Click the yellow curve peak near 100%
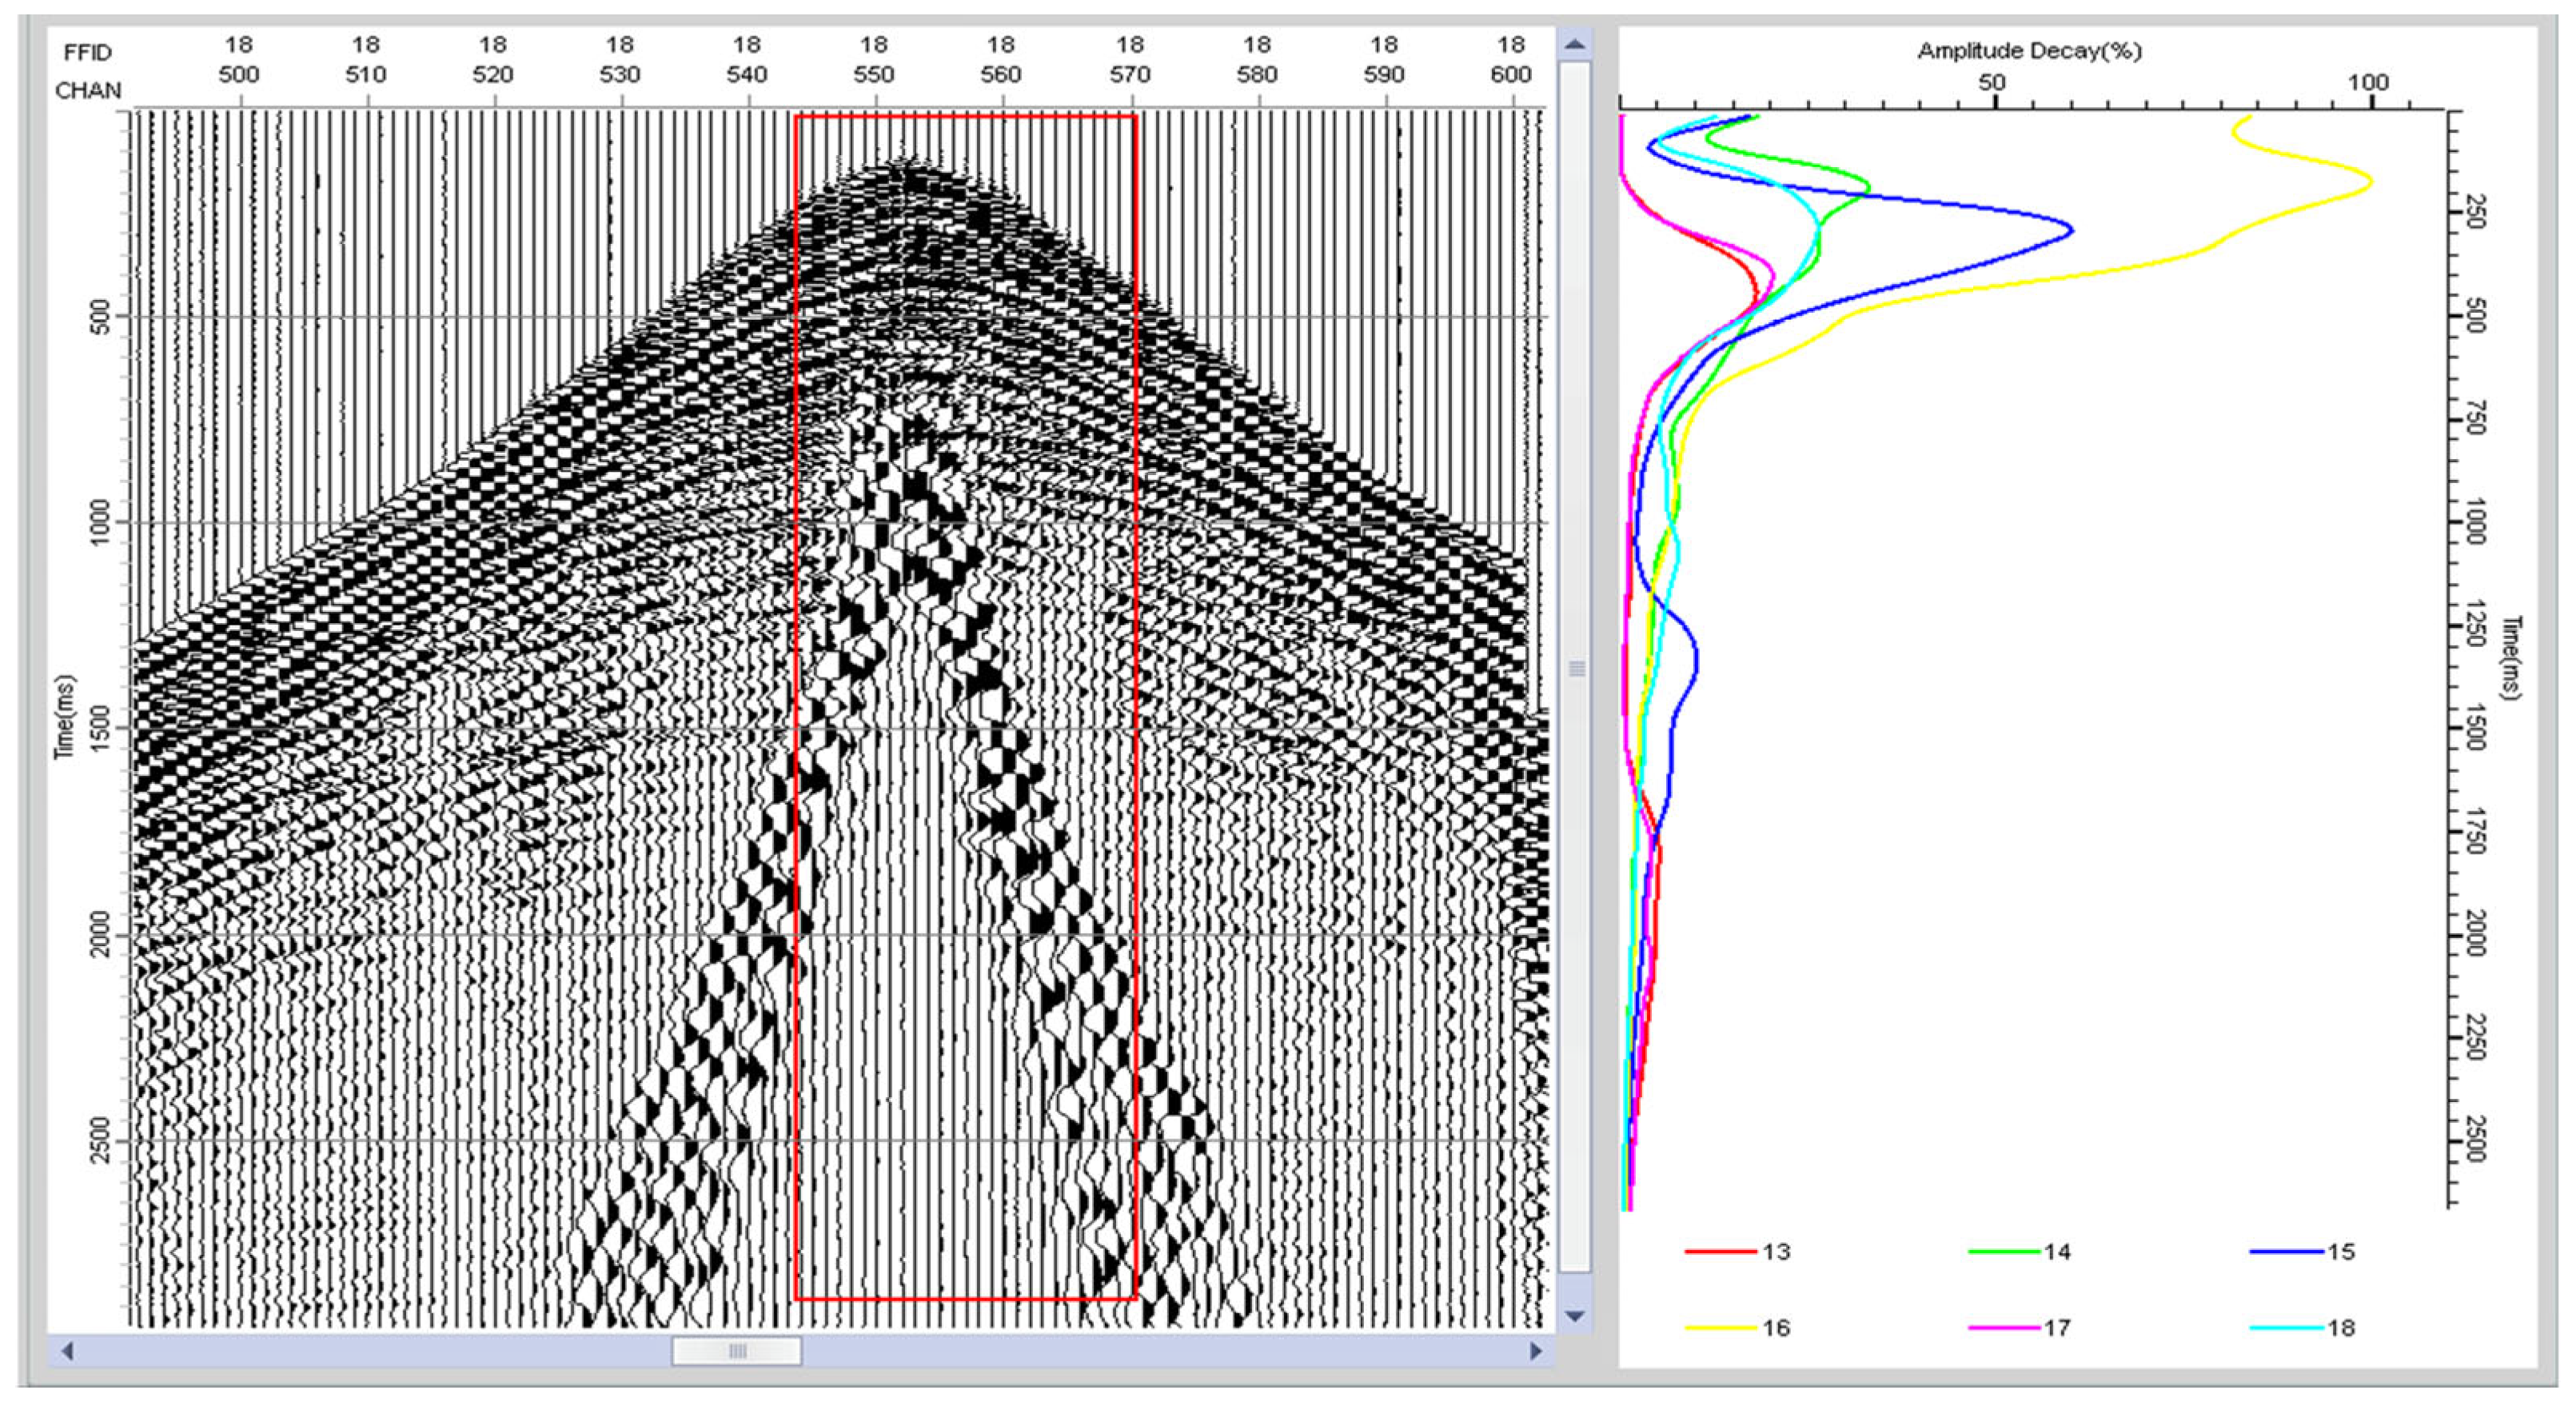Viewport: 2576px width, 1402px height. point(2370,182)
